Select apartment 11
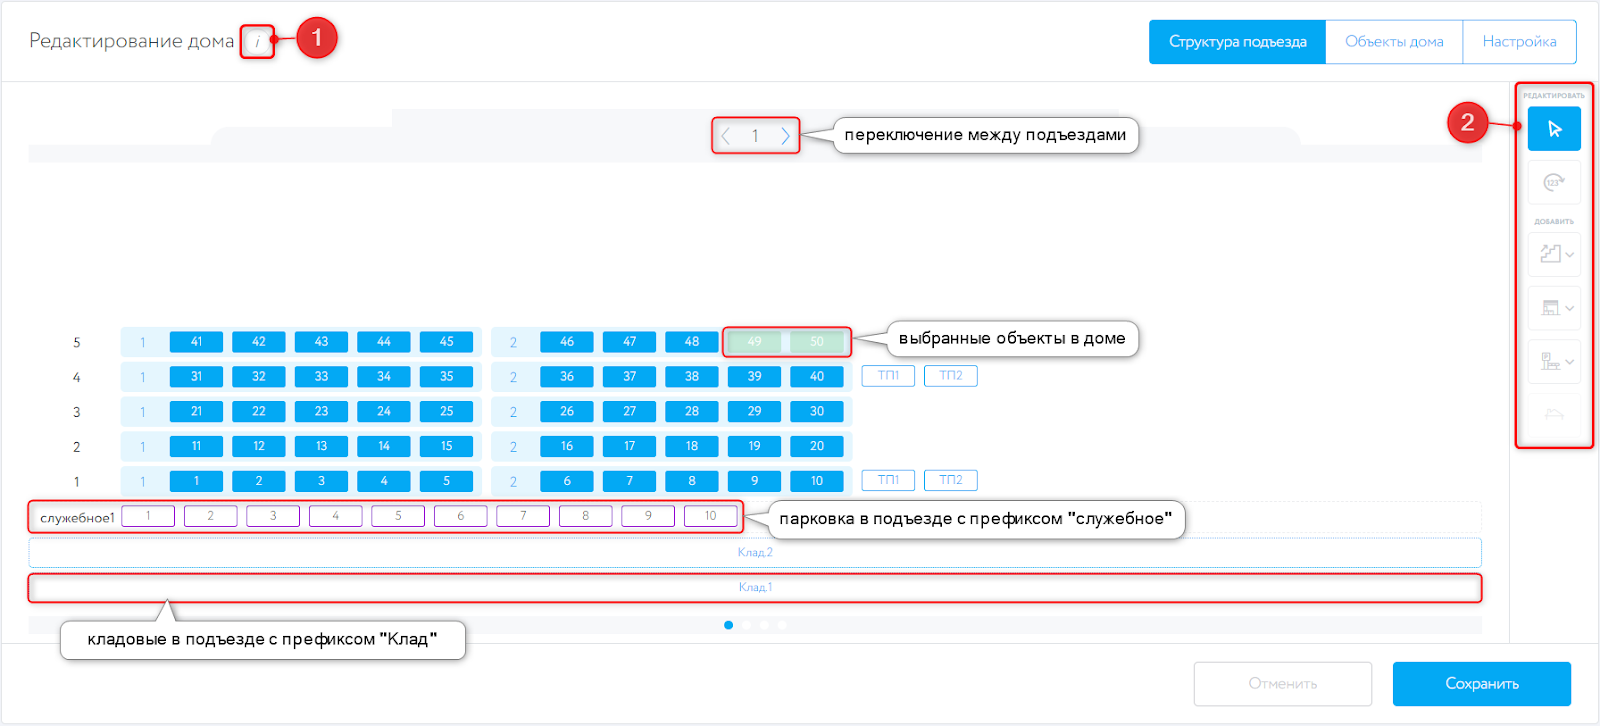Screen dimensions: 1600x726 [x=196, y=446]
